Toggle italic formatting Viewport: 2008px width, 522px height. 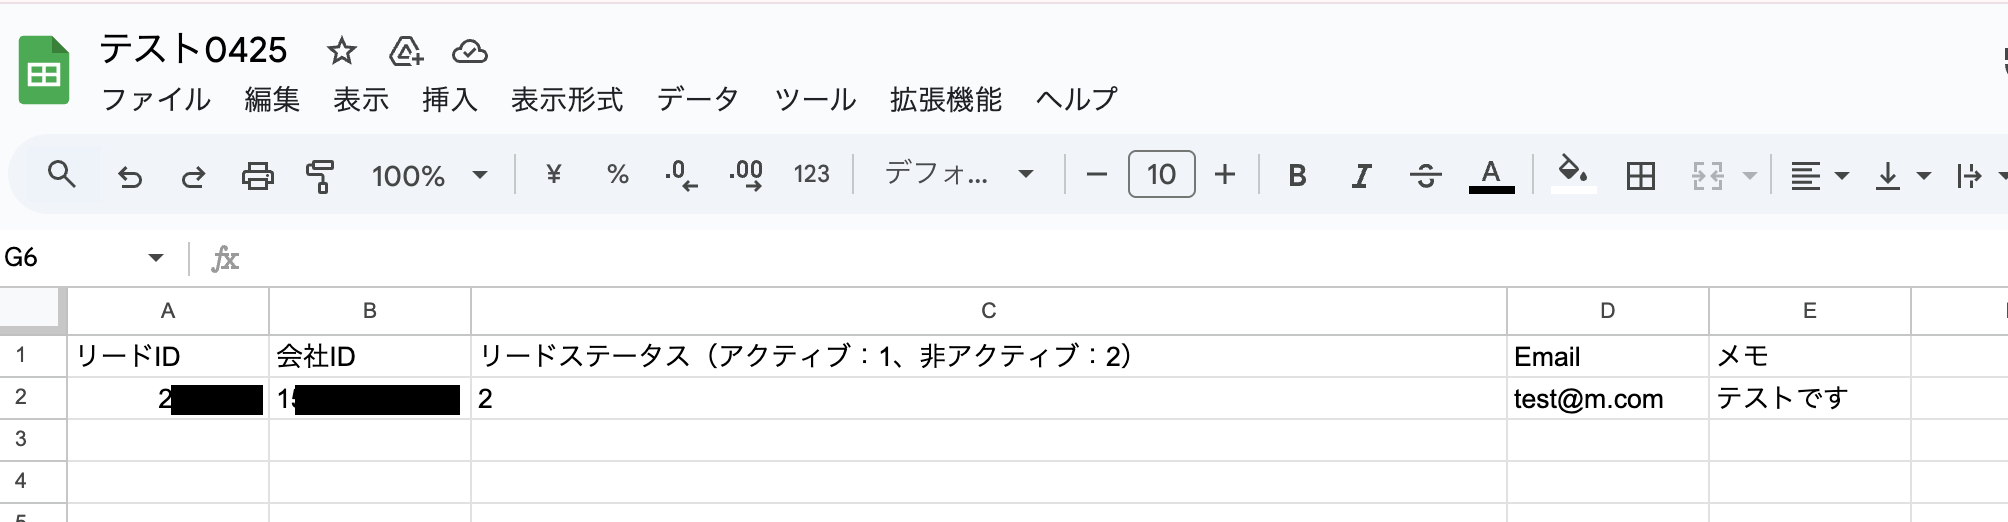pyautogui.click(x=1361, y=177)
